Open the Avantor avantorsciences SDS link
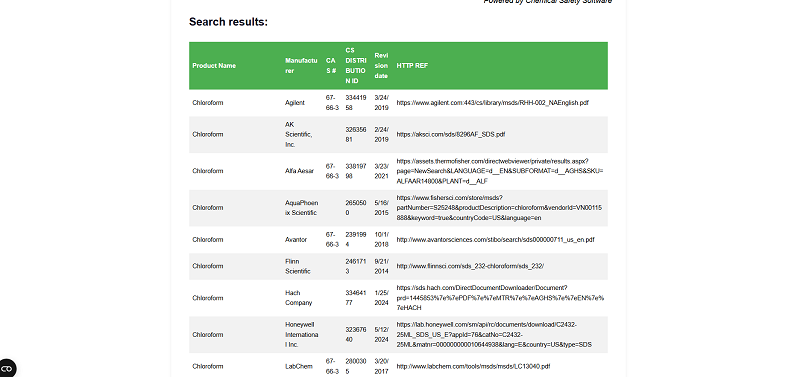This screenshot has height=377, width=800. point(495,240)
